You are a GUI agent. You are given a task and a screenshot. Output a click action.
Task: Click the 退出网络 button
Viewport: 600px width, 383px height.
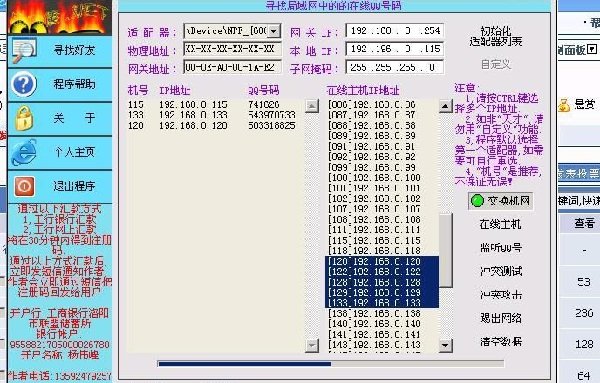click(501, 318)
